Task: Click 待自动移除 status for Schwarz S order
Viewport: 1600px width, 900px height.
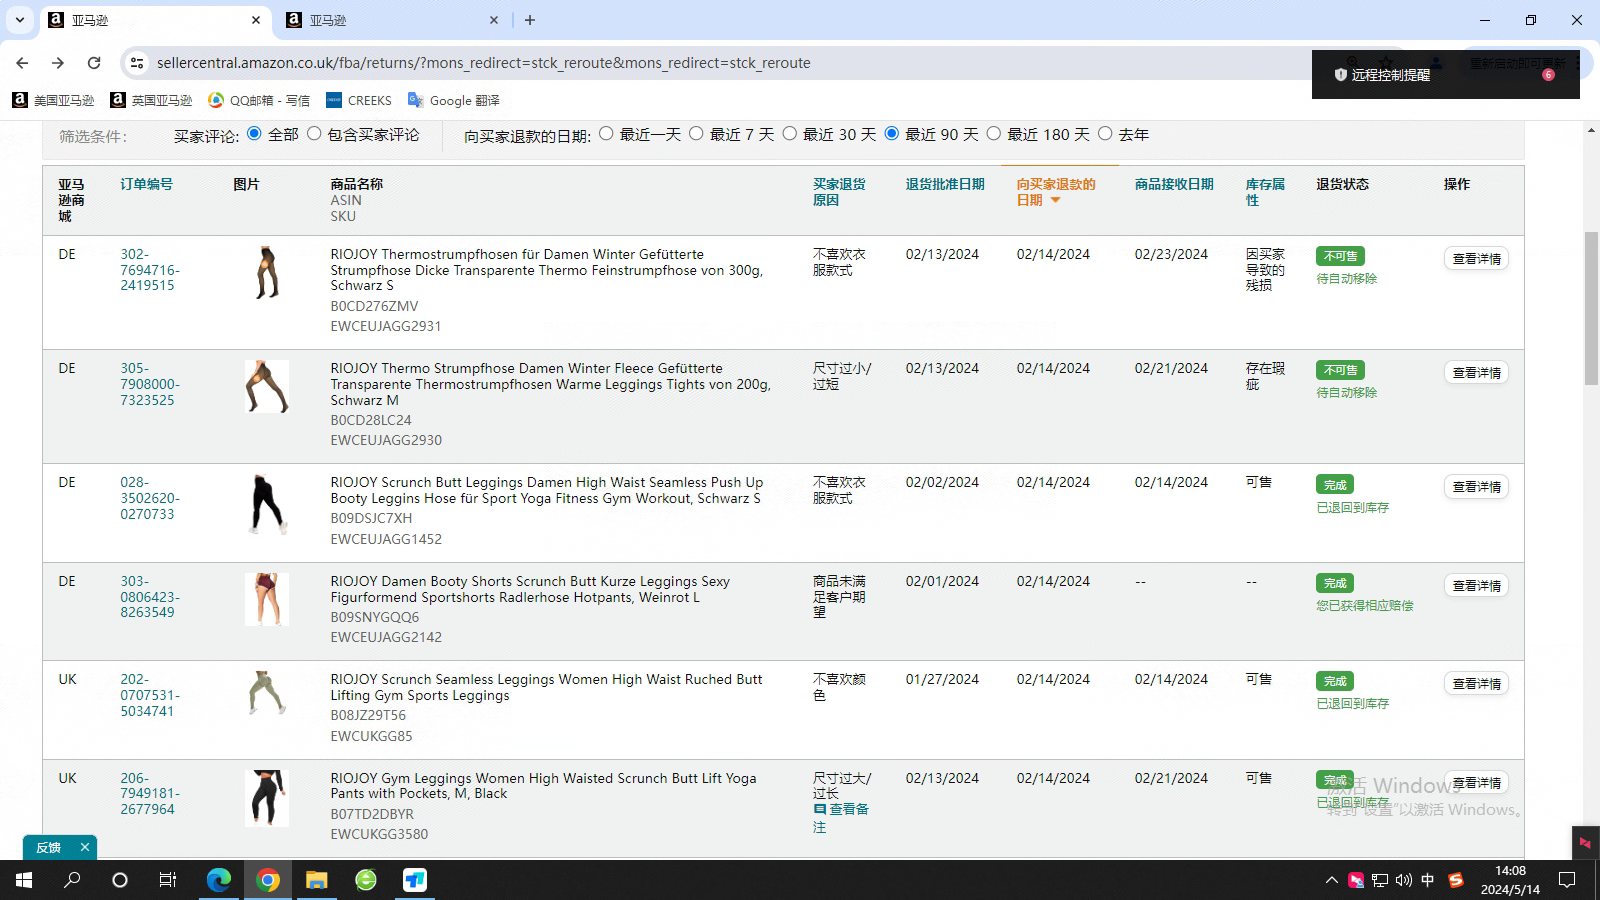Action: 1346,279
